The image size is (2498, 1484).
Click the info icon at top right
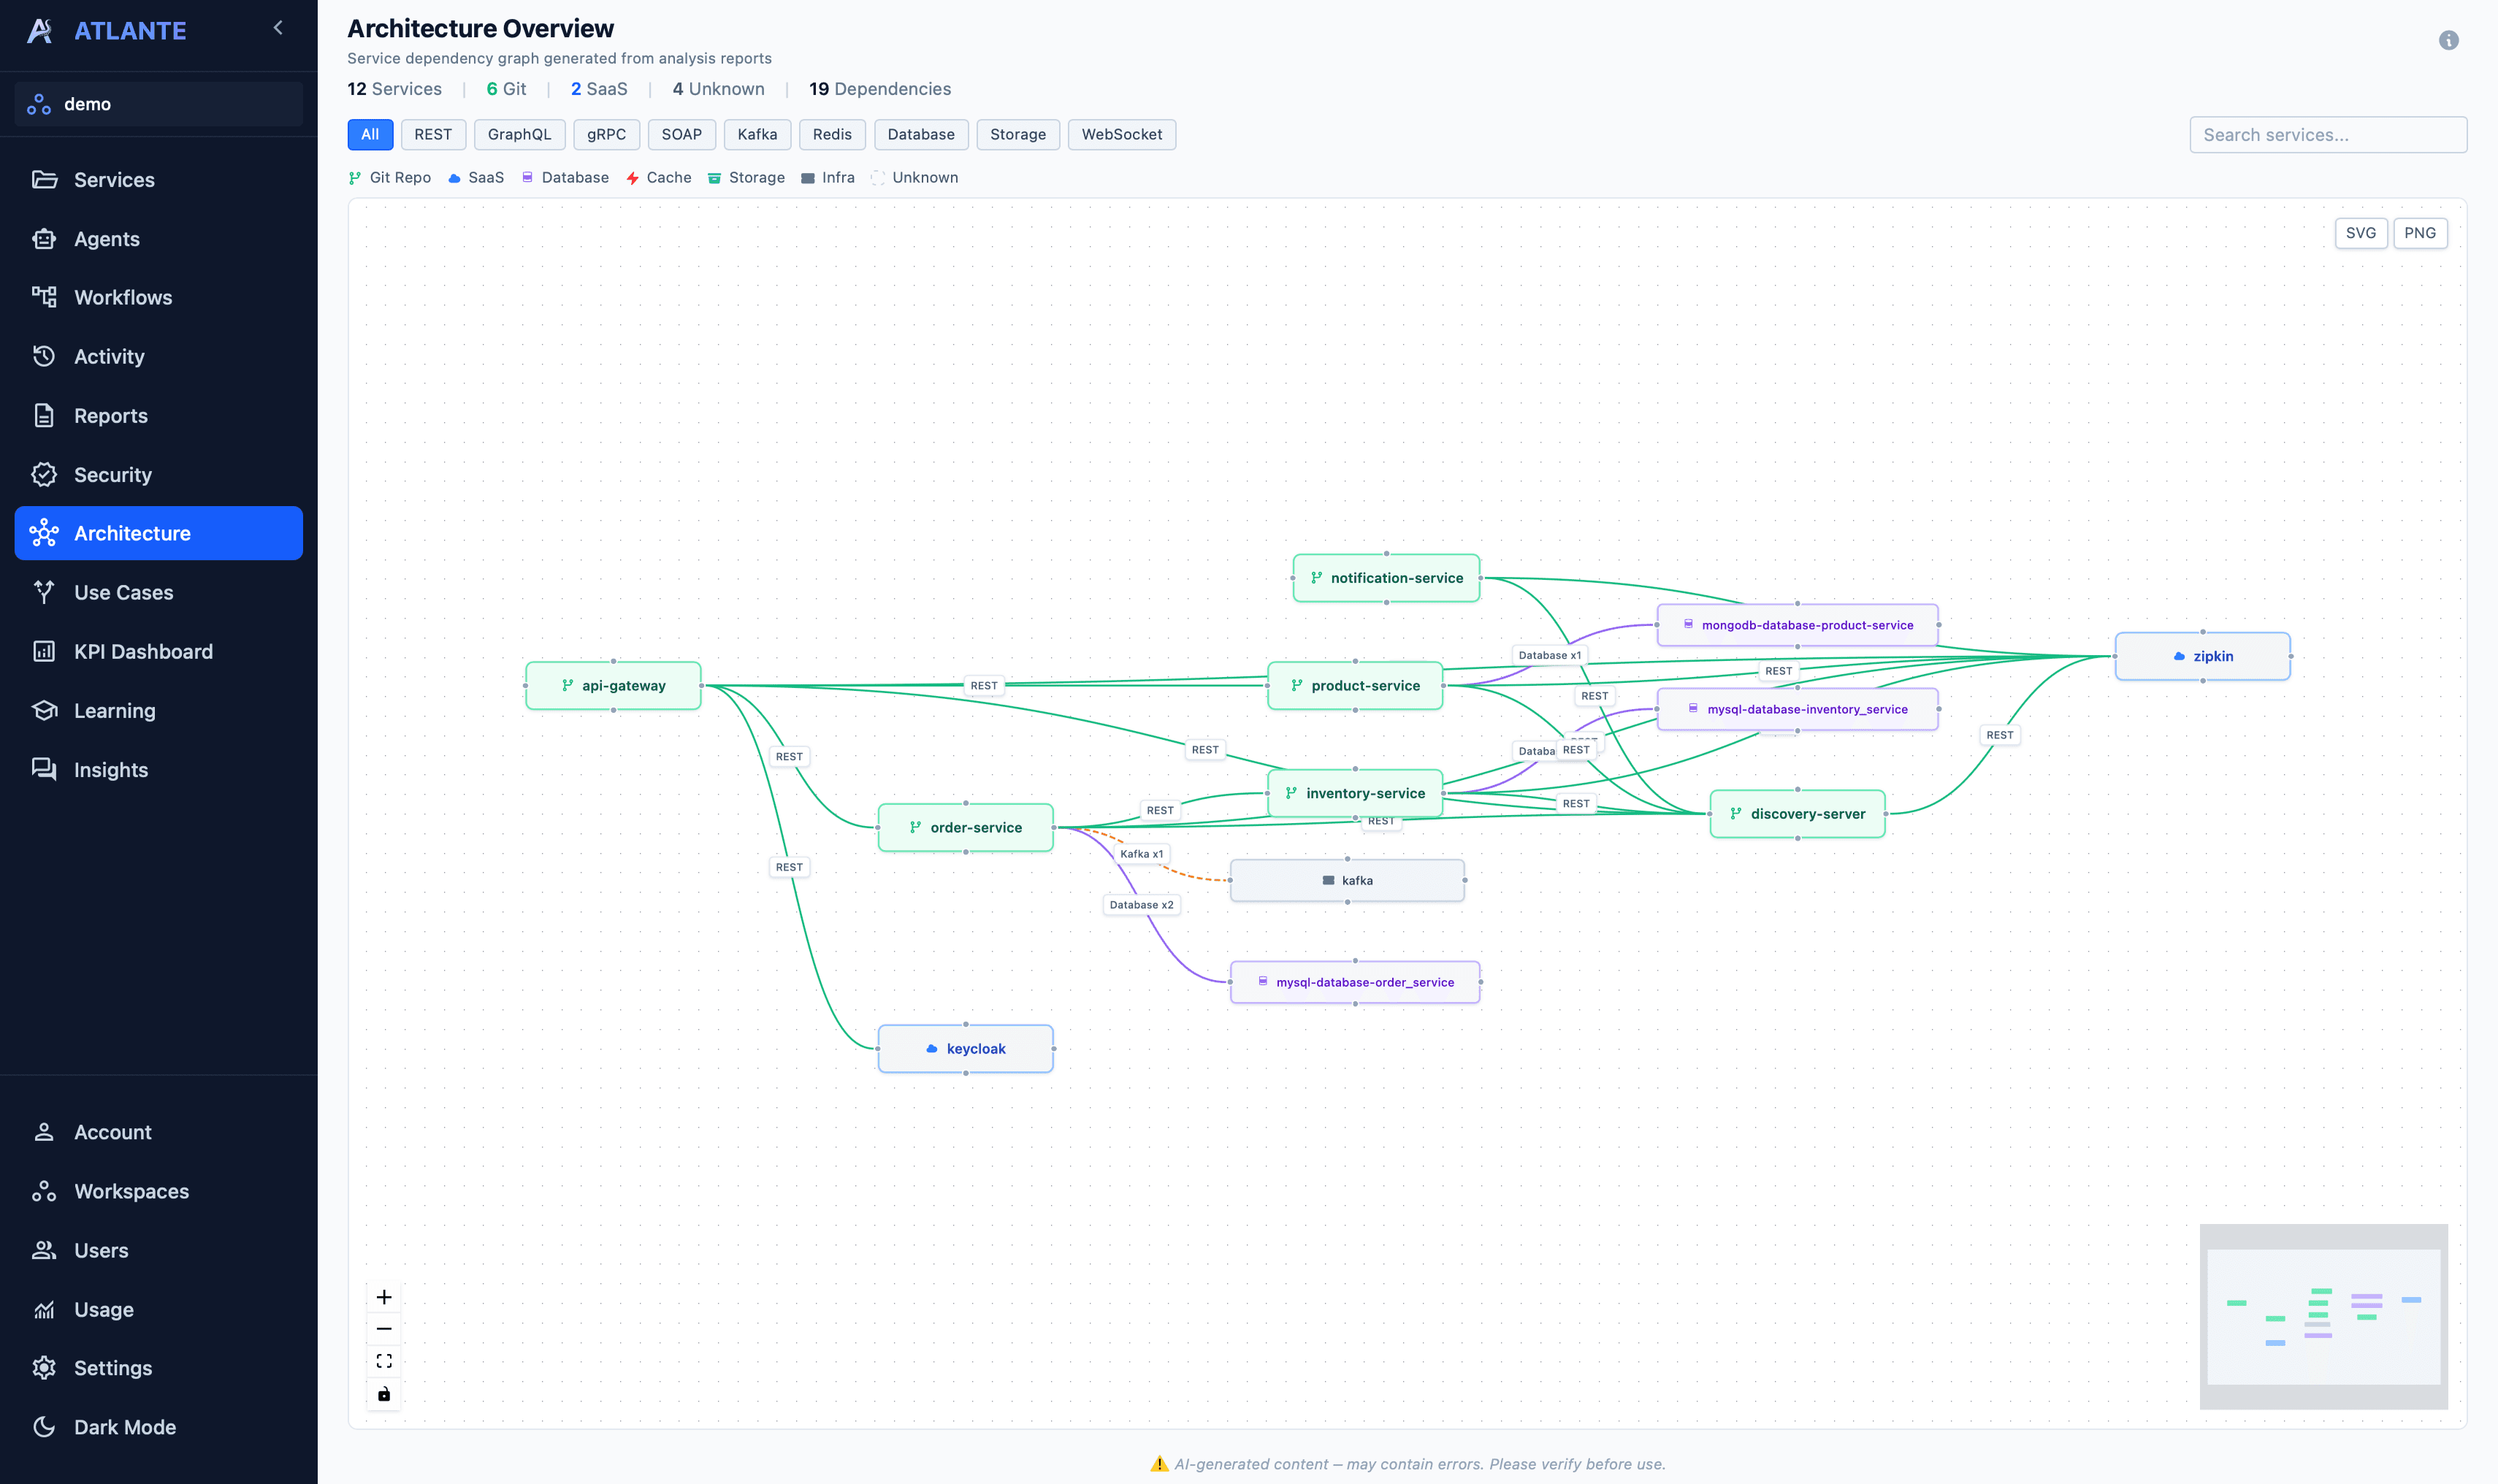2448,40
